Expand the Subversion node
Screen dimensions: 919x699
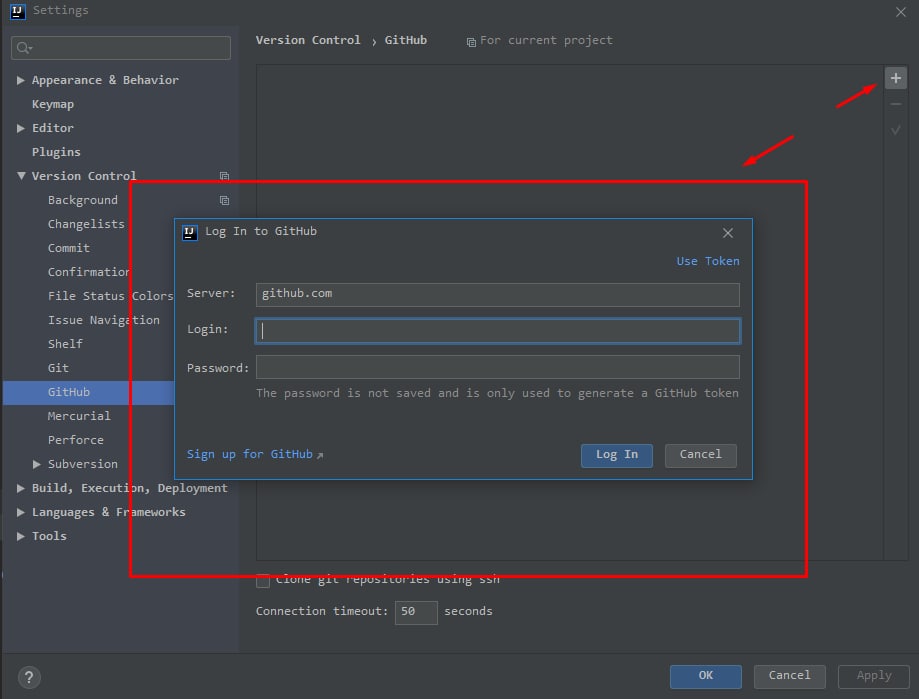click(x=36, y=464)
